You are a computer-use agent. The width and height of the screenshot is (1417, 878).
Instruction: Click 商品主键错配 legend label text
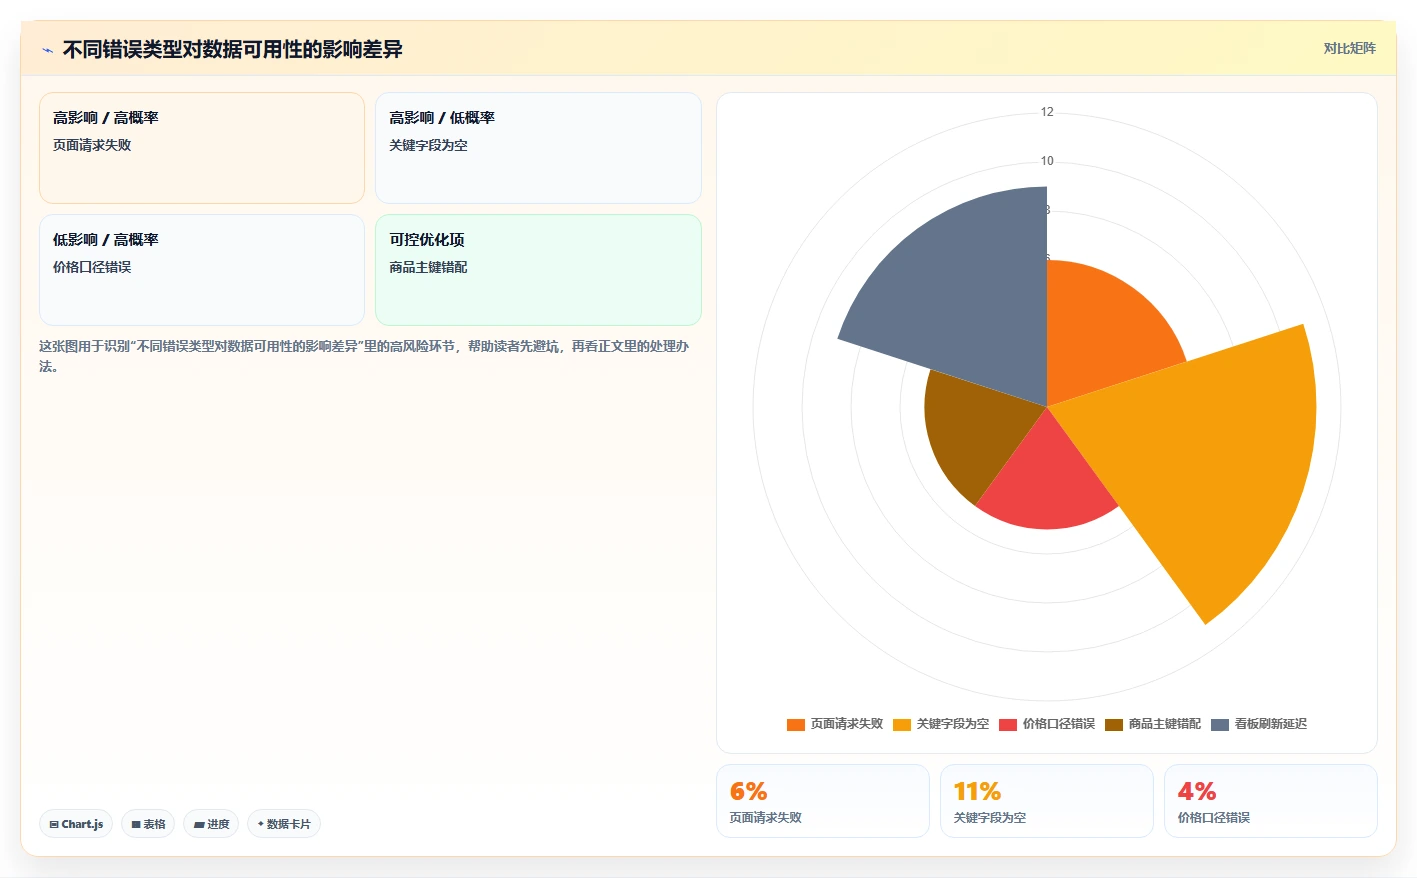pos(1165,724)
